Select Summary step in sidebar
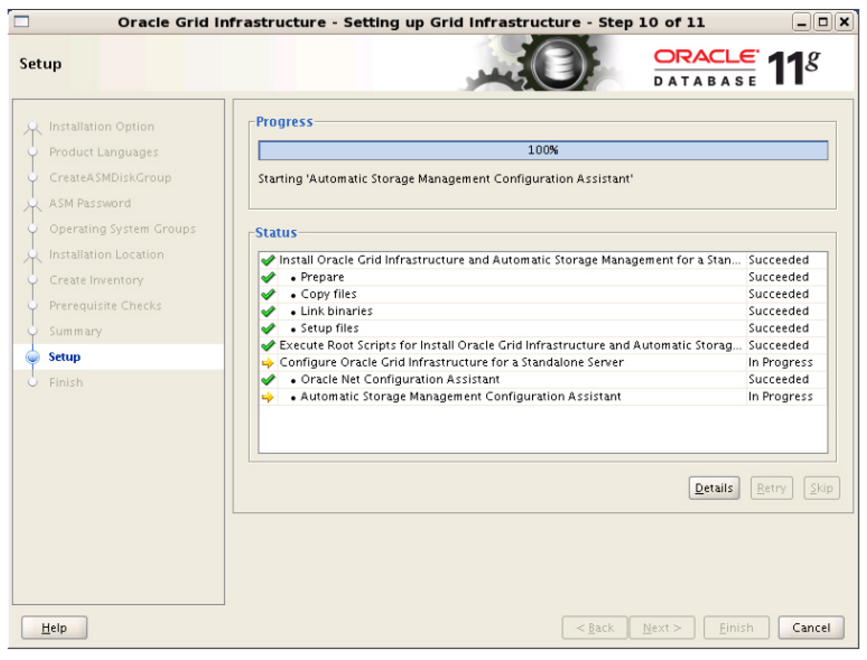Viewport: 867px width, 660px height. (75, 331)
